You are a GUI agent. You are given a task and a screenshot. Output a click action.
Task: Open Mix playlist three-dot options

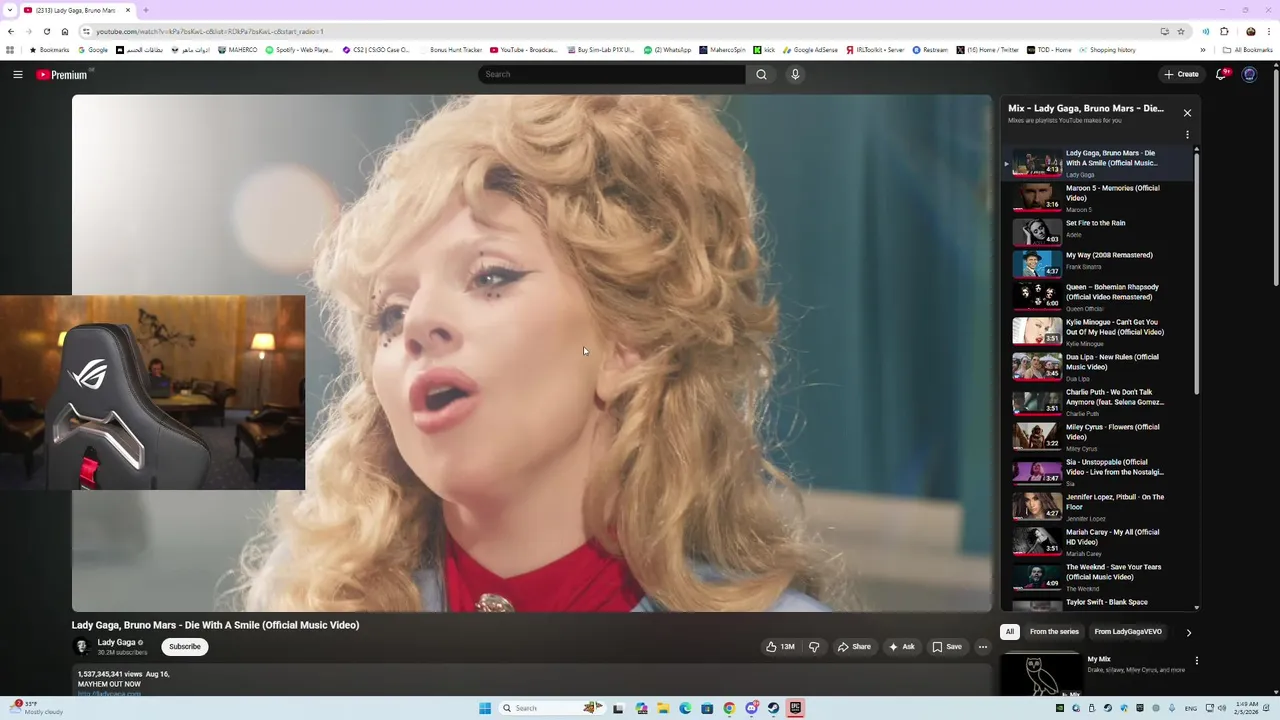point(1187,135)
